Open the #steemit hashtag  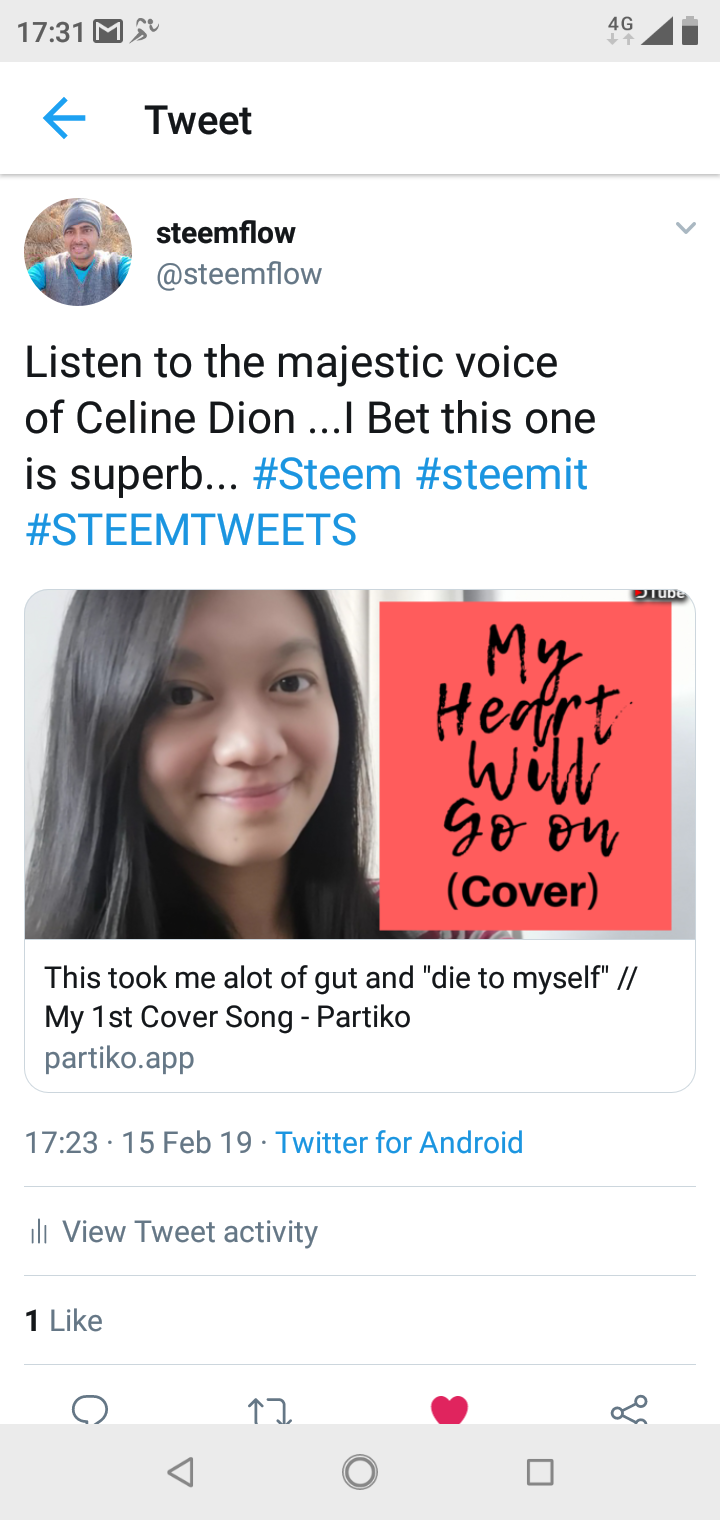(501, 474)
